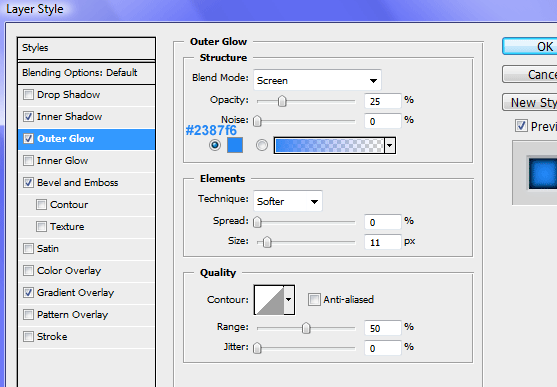This screenshot has height=387, width=557.
Task: Toggle the Drop Shadow checkbox
Action: tap(28, 95)
